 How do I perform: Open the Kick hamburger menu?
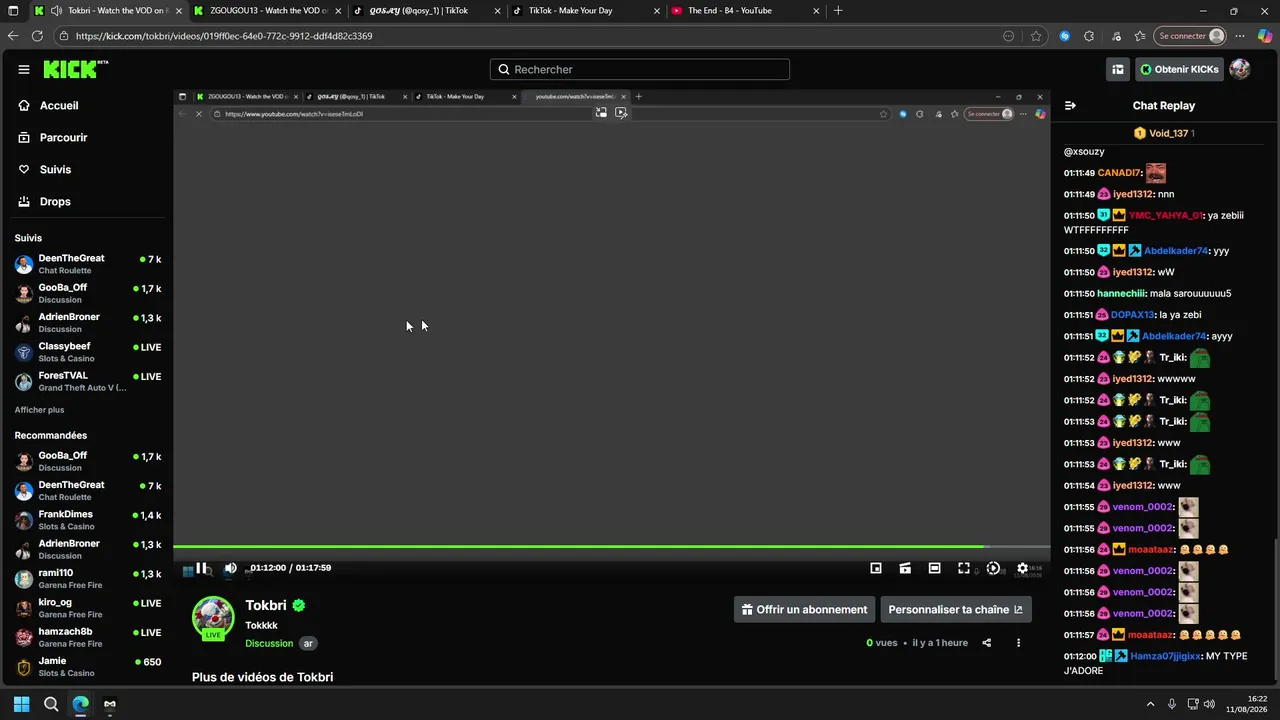[24, 69]
